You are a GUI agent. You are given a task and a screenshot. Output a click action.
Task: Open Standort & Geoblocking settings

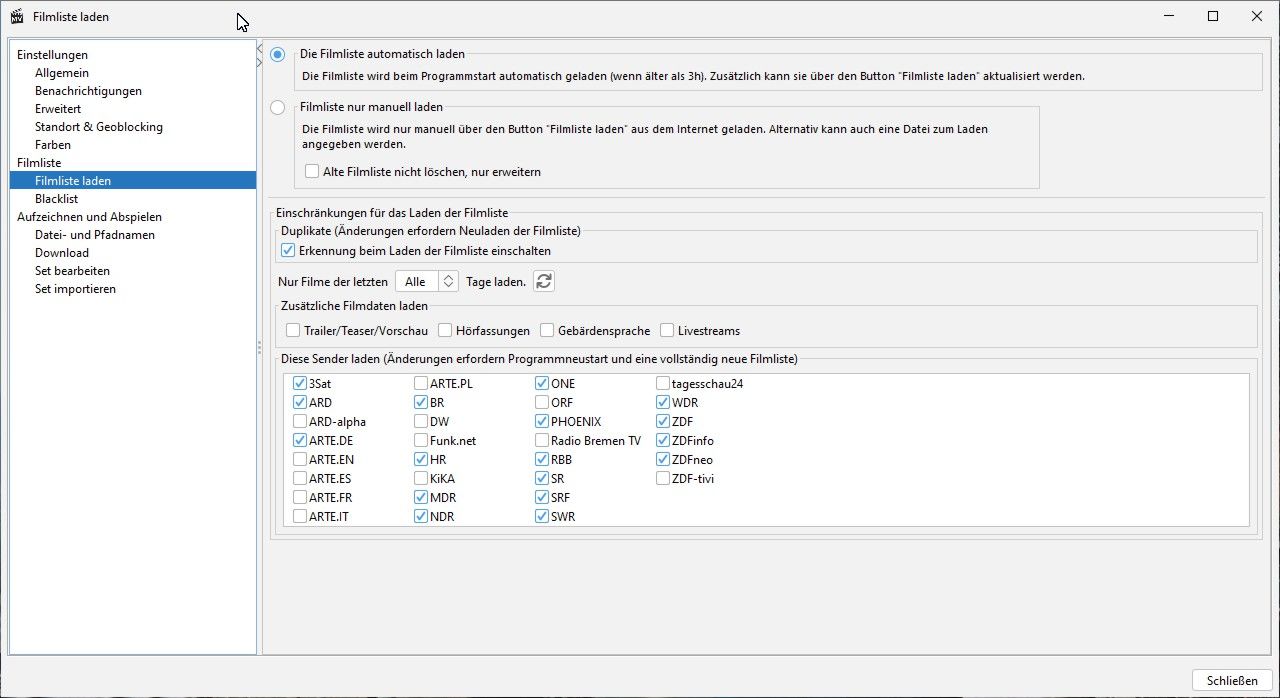[99, 127]
